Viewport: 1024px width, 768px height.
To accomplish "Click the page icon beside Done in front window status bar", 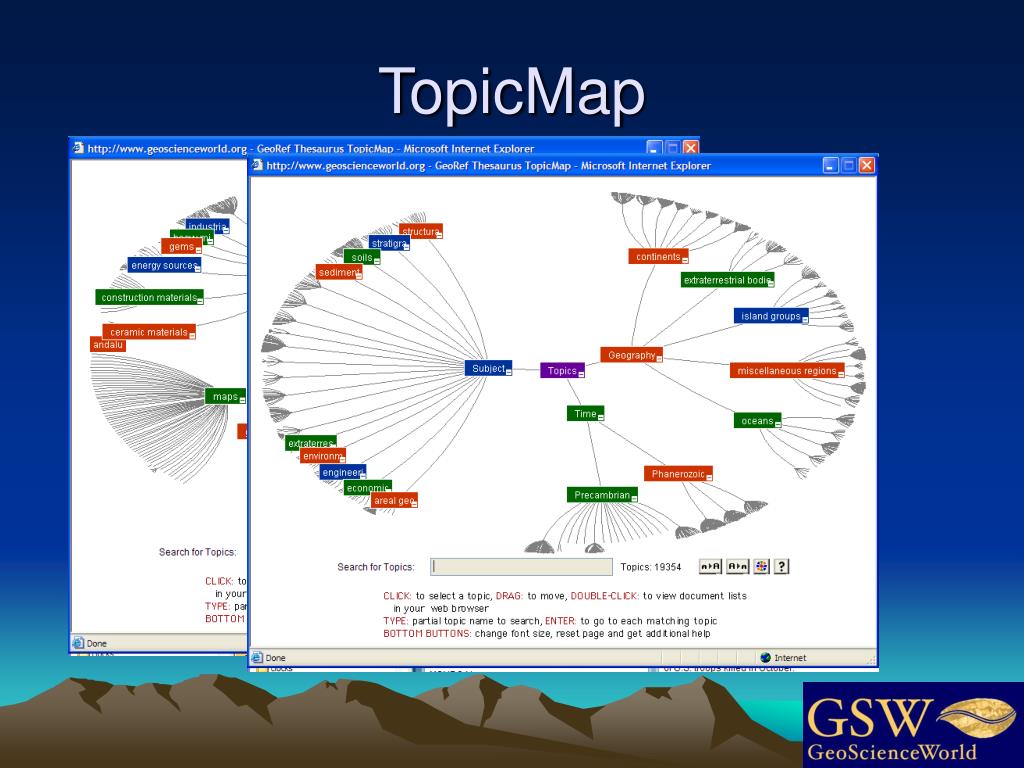I will pos(257,658).
